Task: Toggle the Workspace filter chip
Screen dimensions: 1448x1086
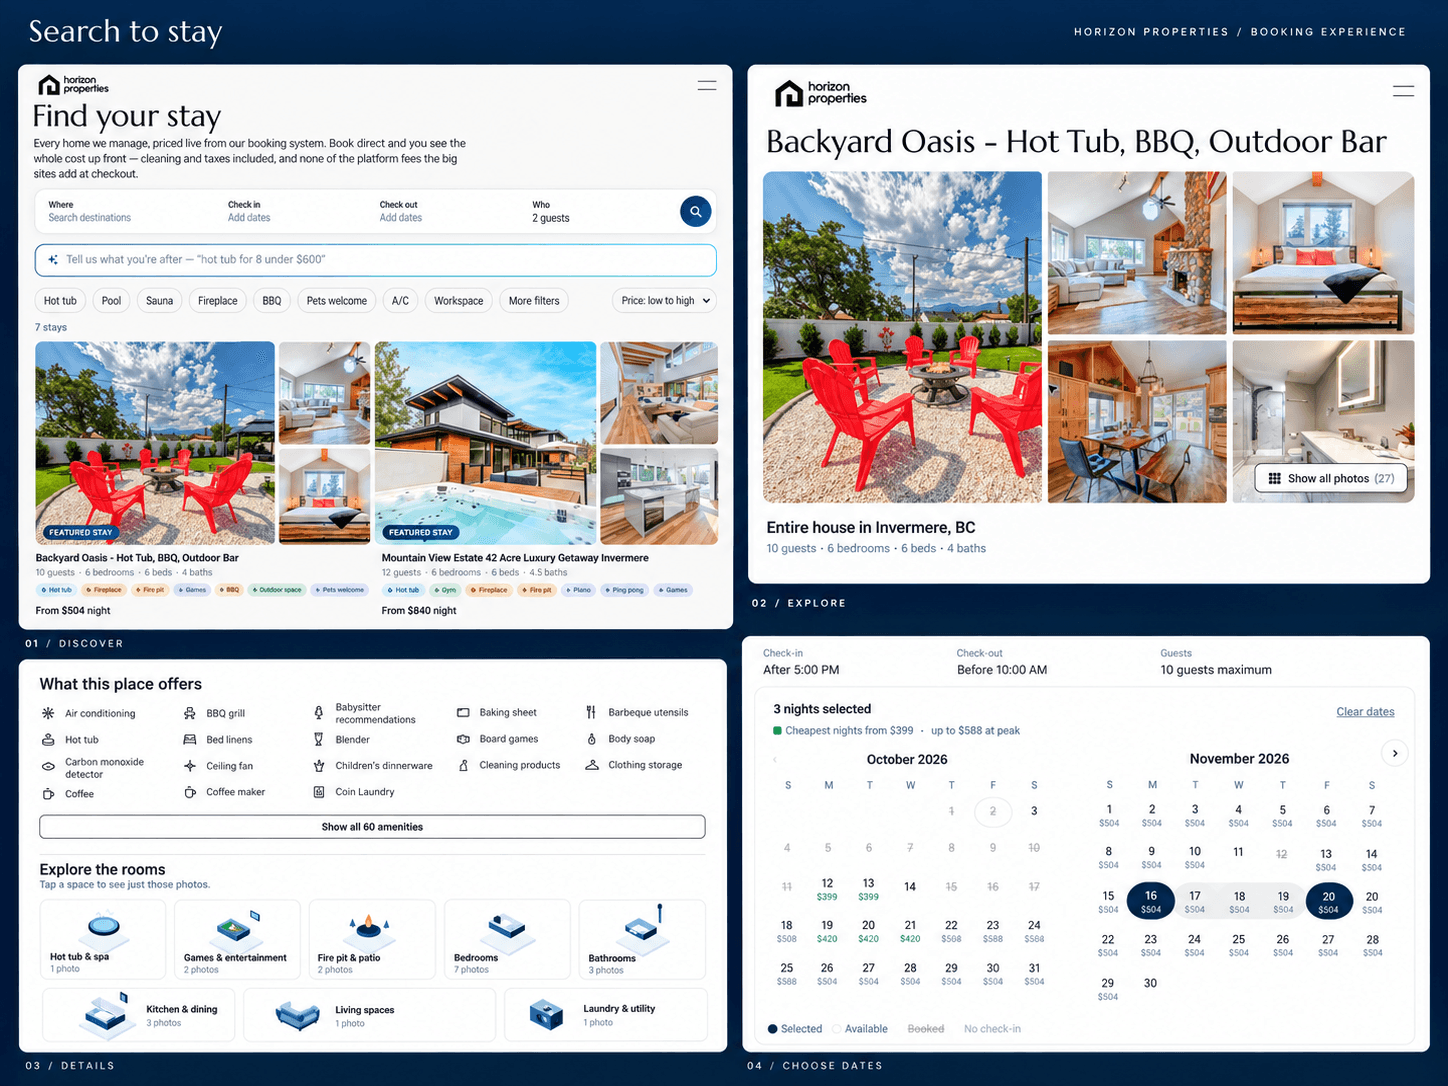Action: click(458, 301)
